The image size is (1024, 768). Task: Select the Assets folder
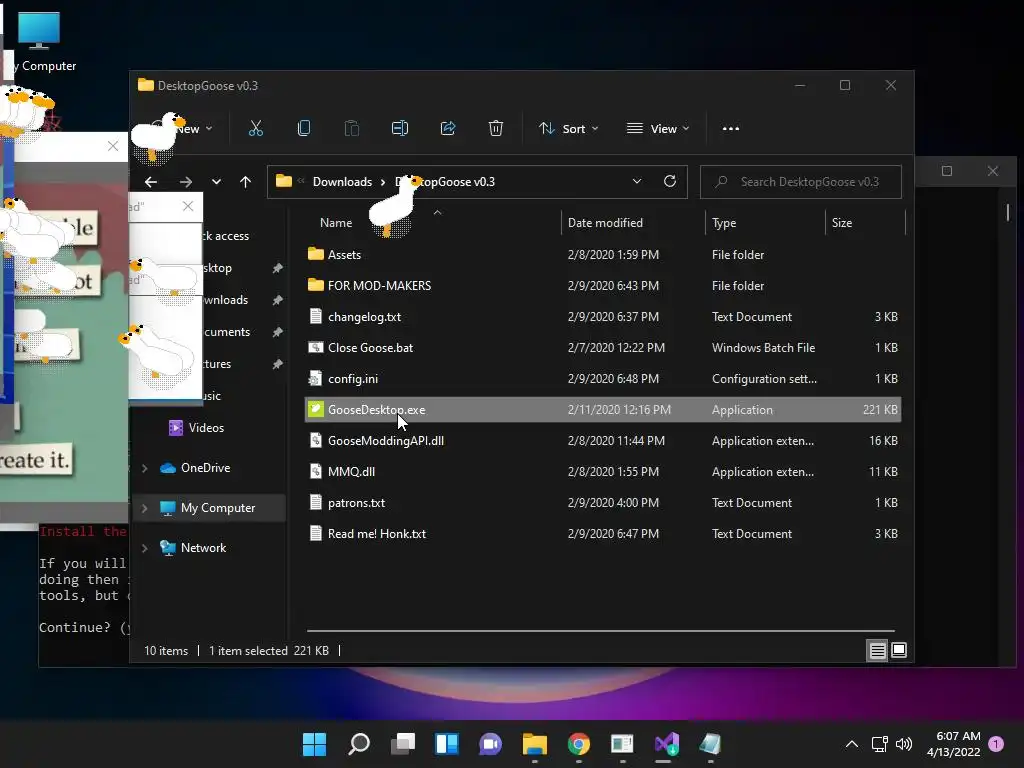coord(603,255)
